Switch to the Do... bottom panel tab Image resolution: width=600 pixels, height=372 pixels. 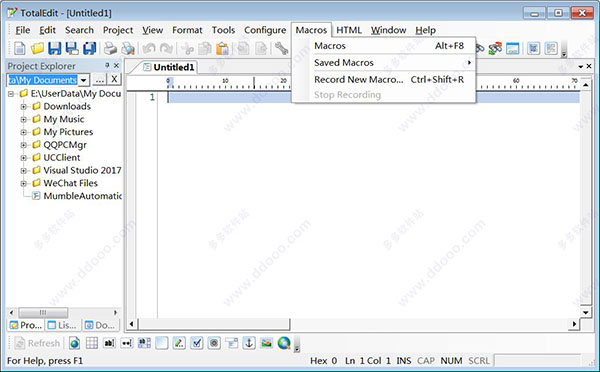pos(100,325)
